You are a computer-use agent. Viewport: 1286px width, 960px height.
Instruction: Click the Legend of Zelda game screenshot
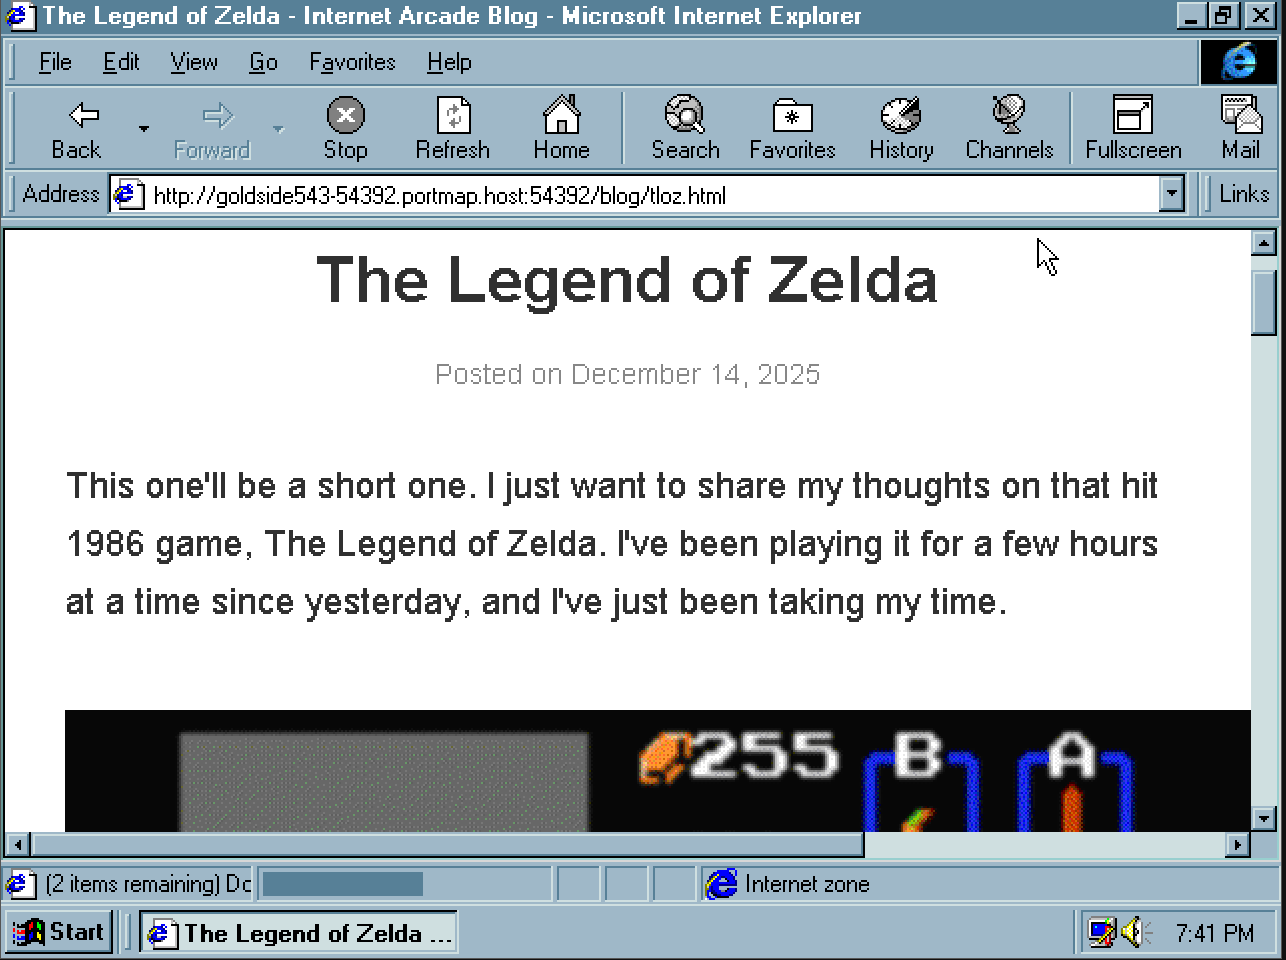(657, 771)
